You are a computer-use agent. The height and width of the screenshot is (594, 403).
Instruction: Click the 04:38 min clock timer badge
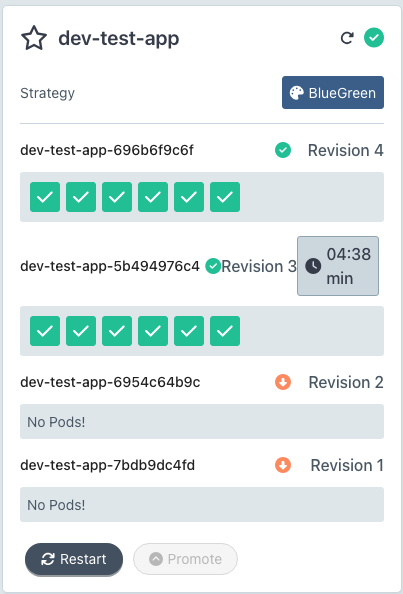338,266
